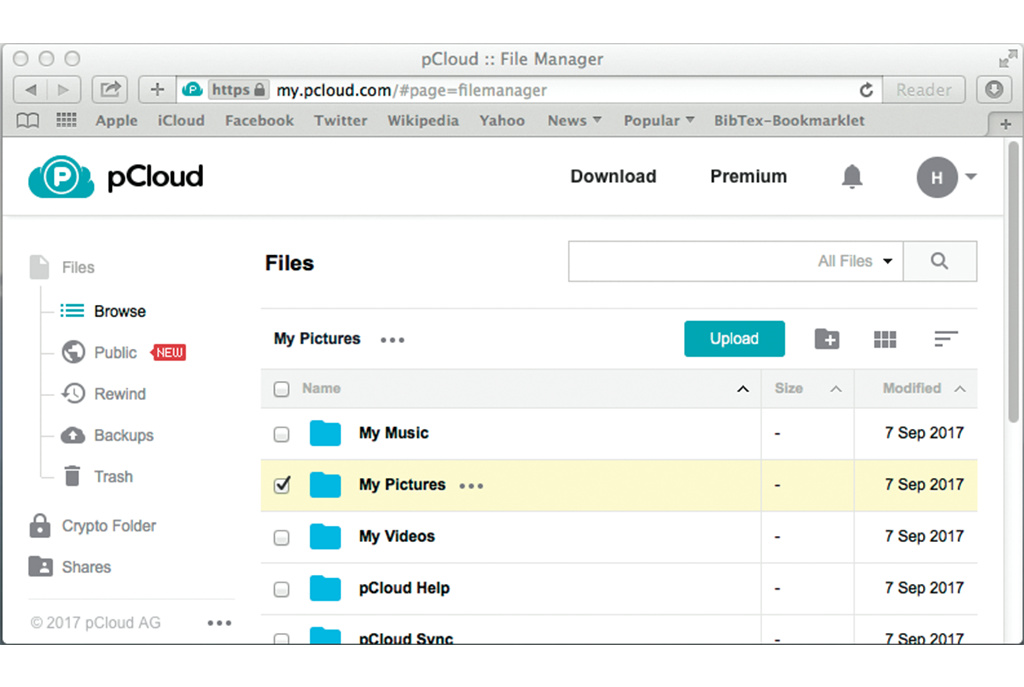Reload the page in the address bar
The height and width of the screenshot is (687, 1024).
pos(866,90)
